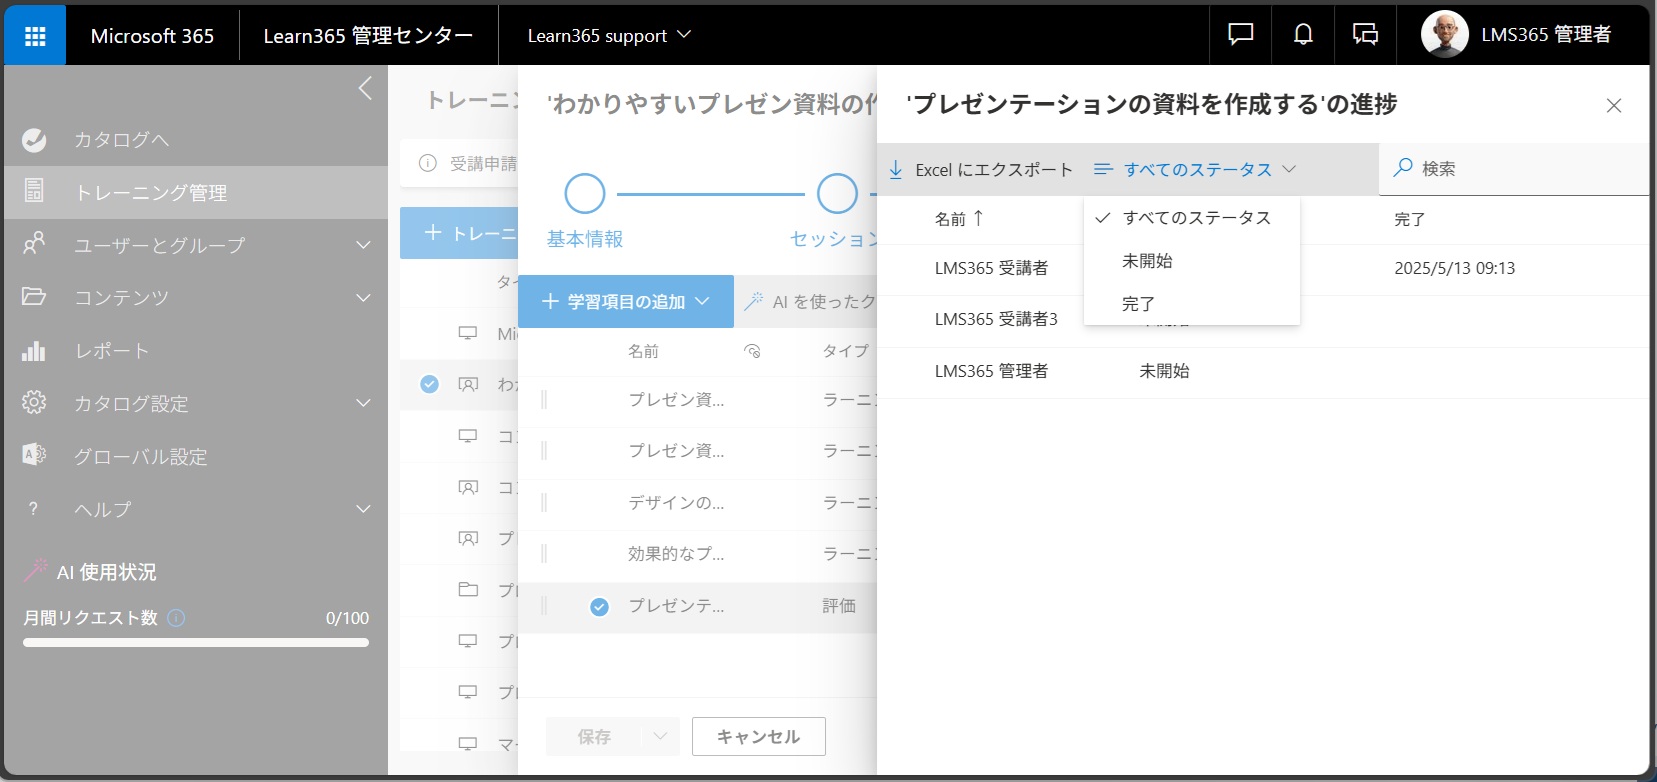Select the LMS365 受講者 row name

991,268
